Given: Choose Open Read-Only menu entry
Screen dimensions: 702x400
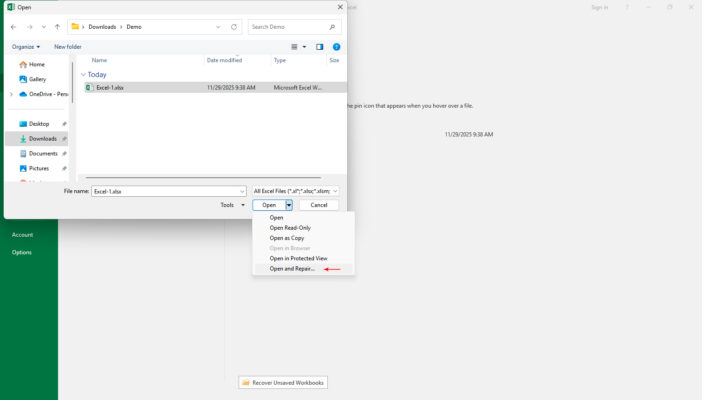Looking at the screenshot, I should (290, 228).
